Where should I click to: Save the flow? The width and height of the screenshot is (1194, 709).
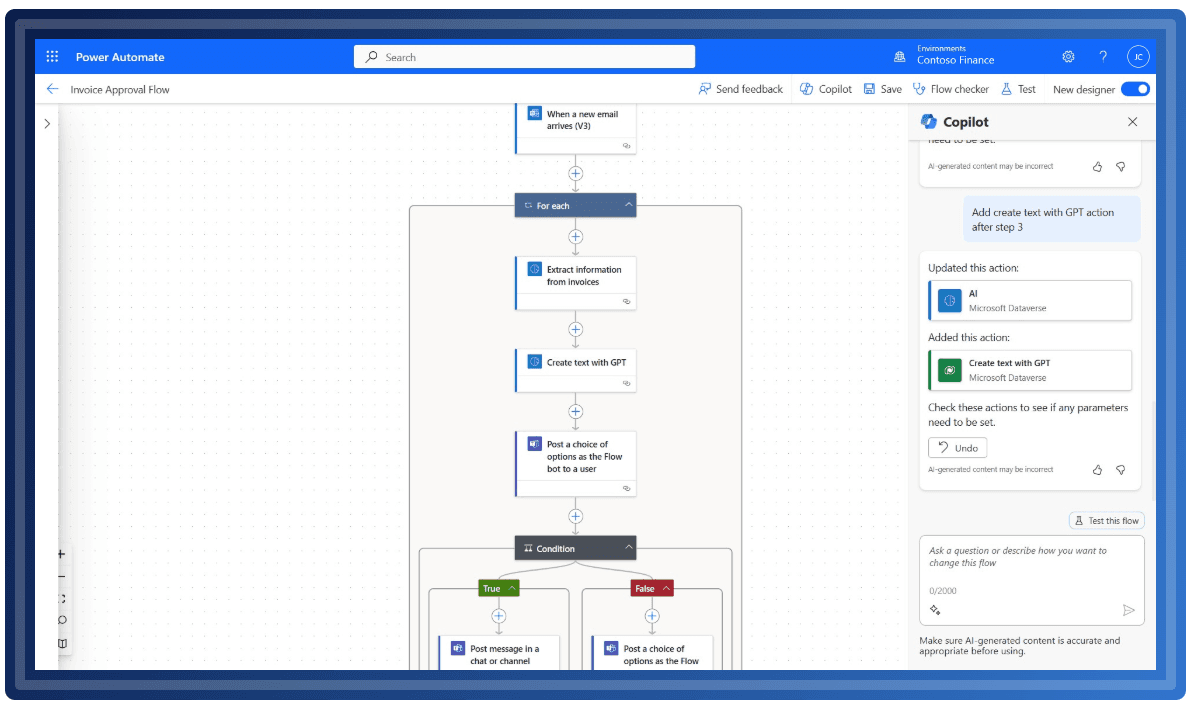click(x=883, y=89)
